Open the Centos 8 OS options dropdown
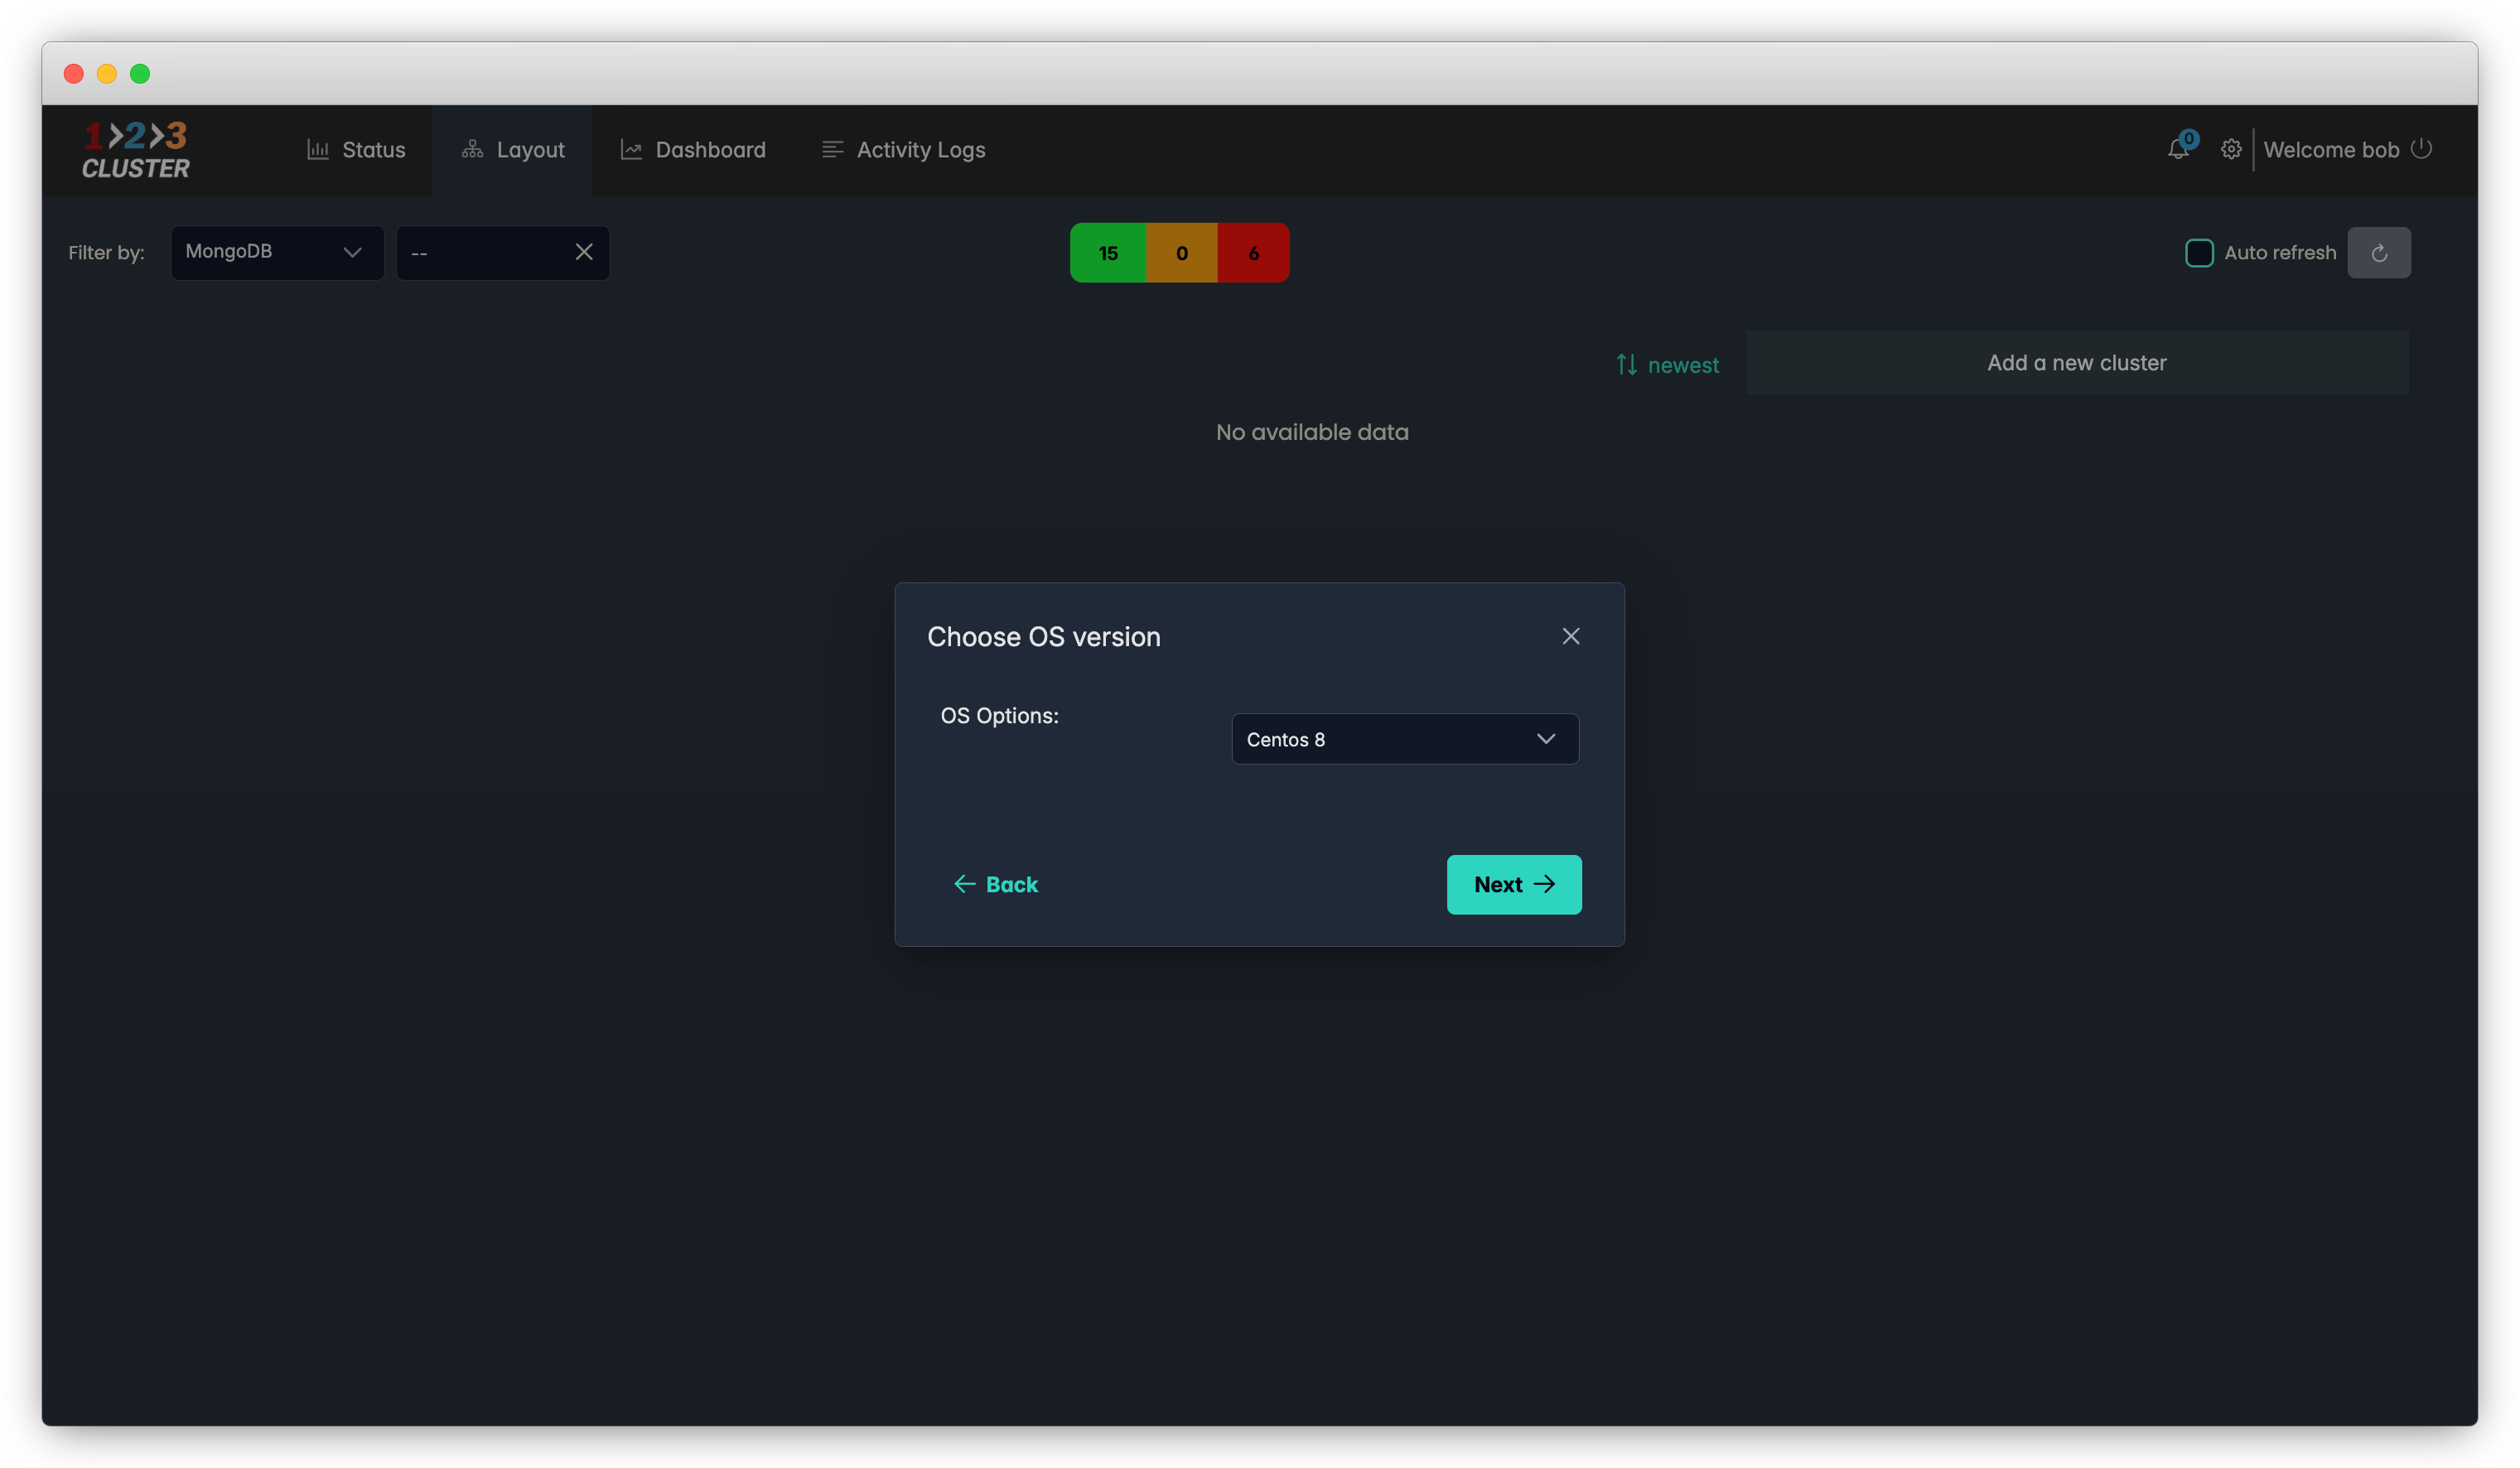 [x=1404, y=739]
